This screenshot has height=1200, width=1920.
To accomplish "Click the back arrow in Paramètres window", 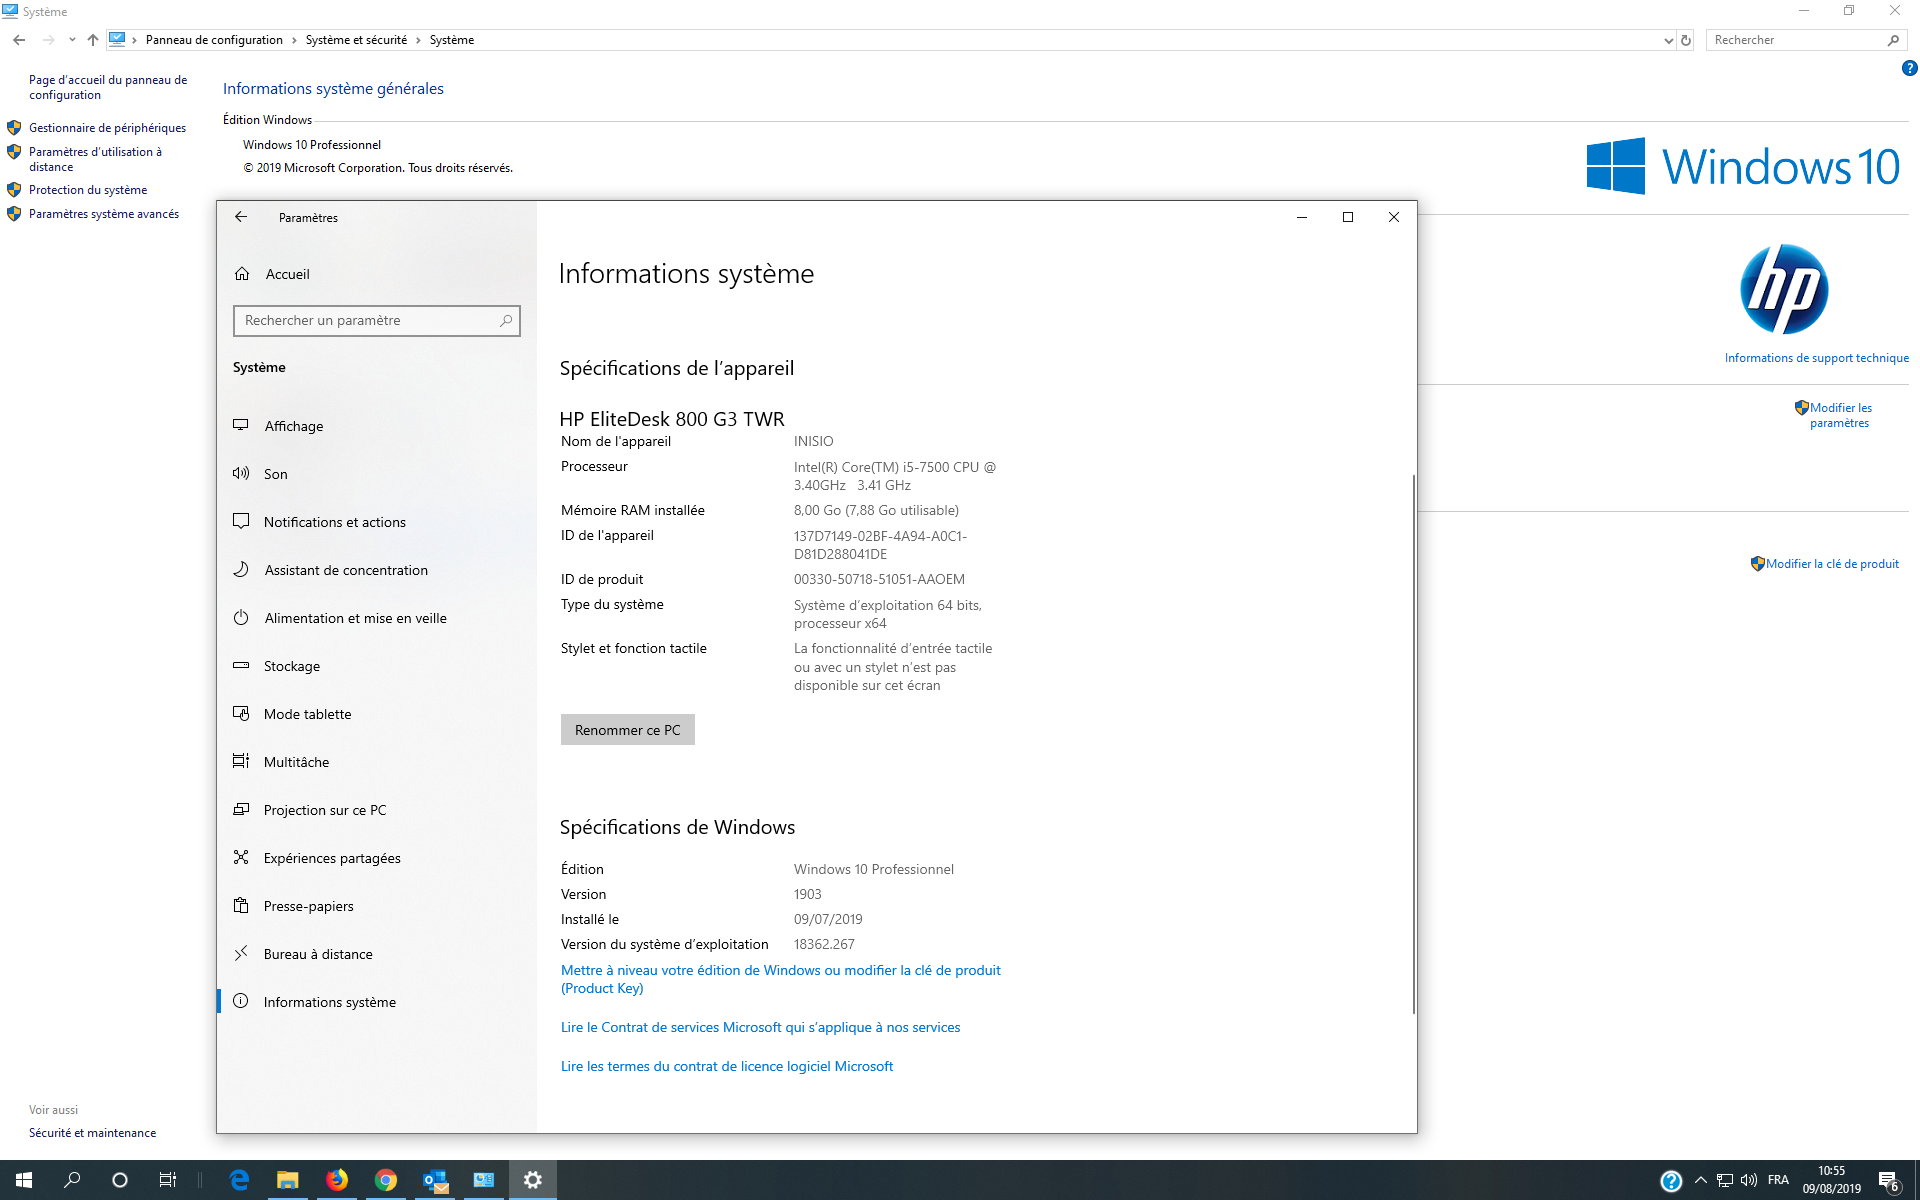I will (x=241, y=217).
